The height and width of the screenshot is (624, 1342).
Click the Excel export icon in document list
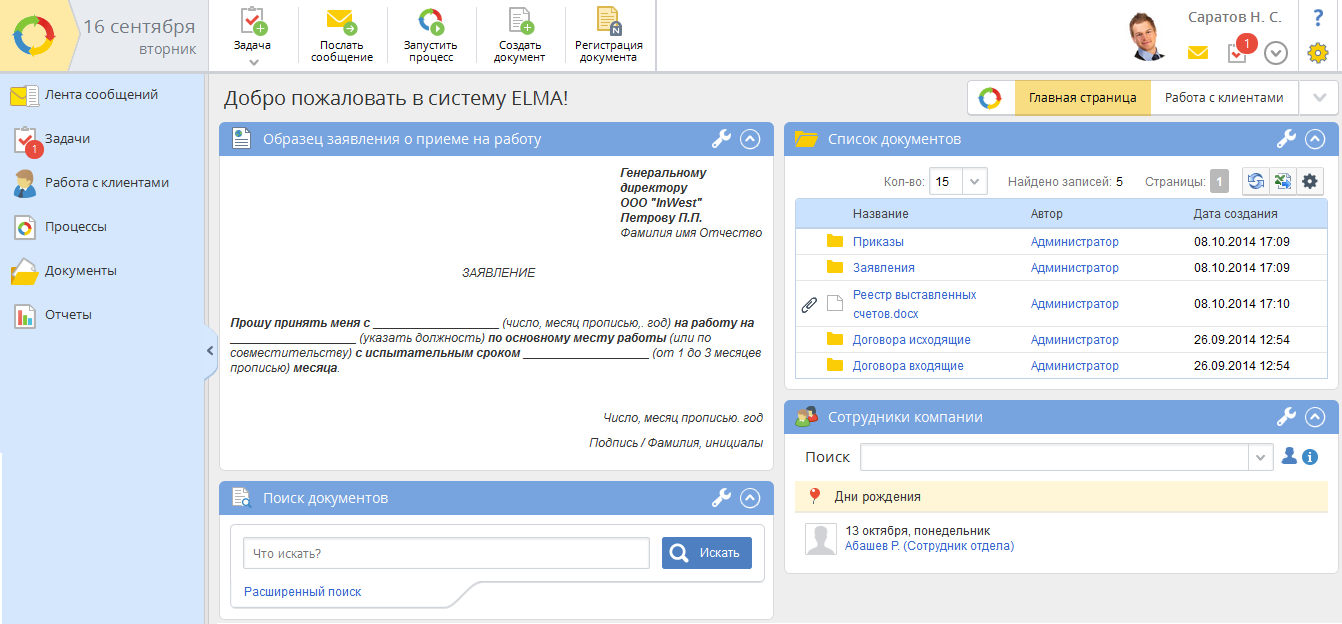pos(1282,181)
